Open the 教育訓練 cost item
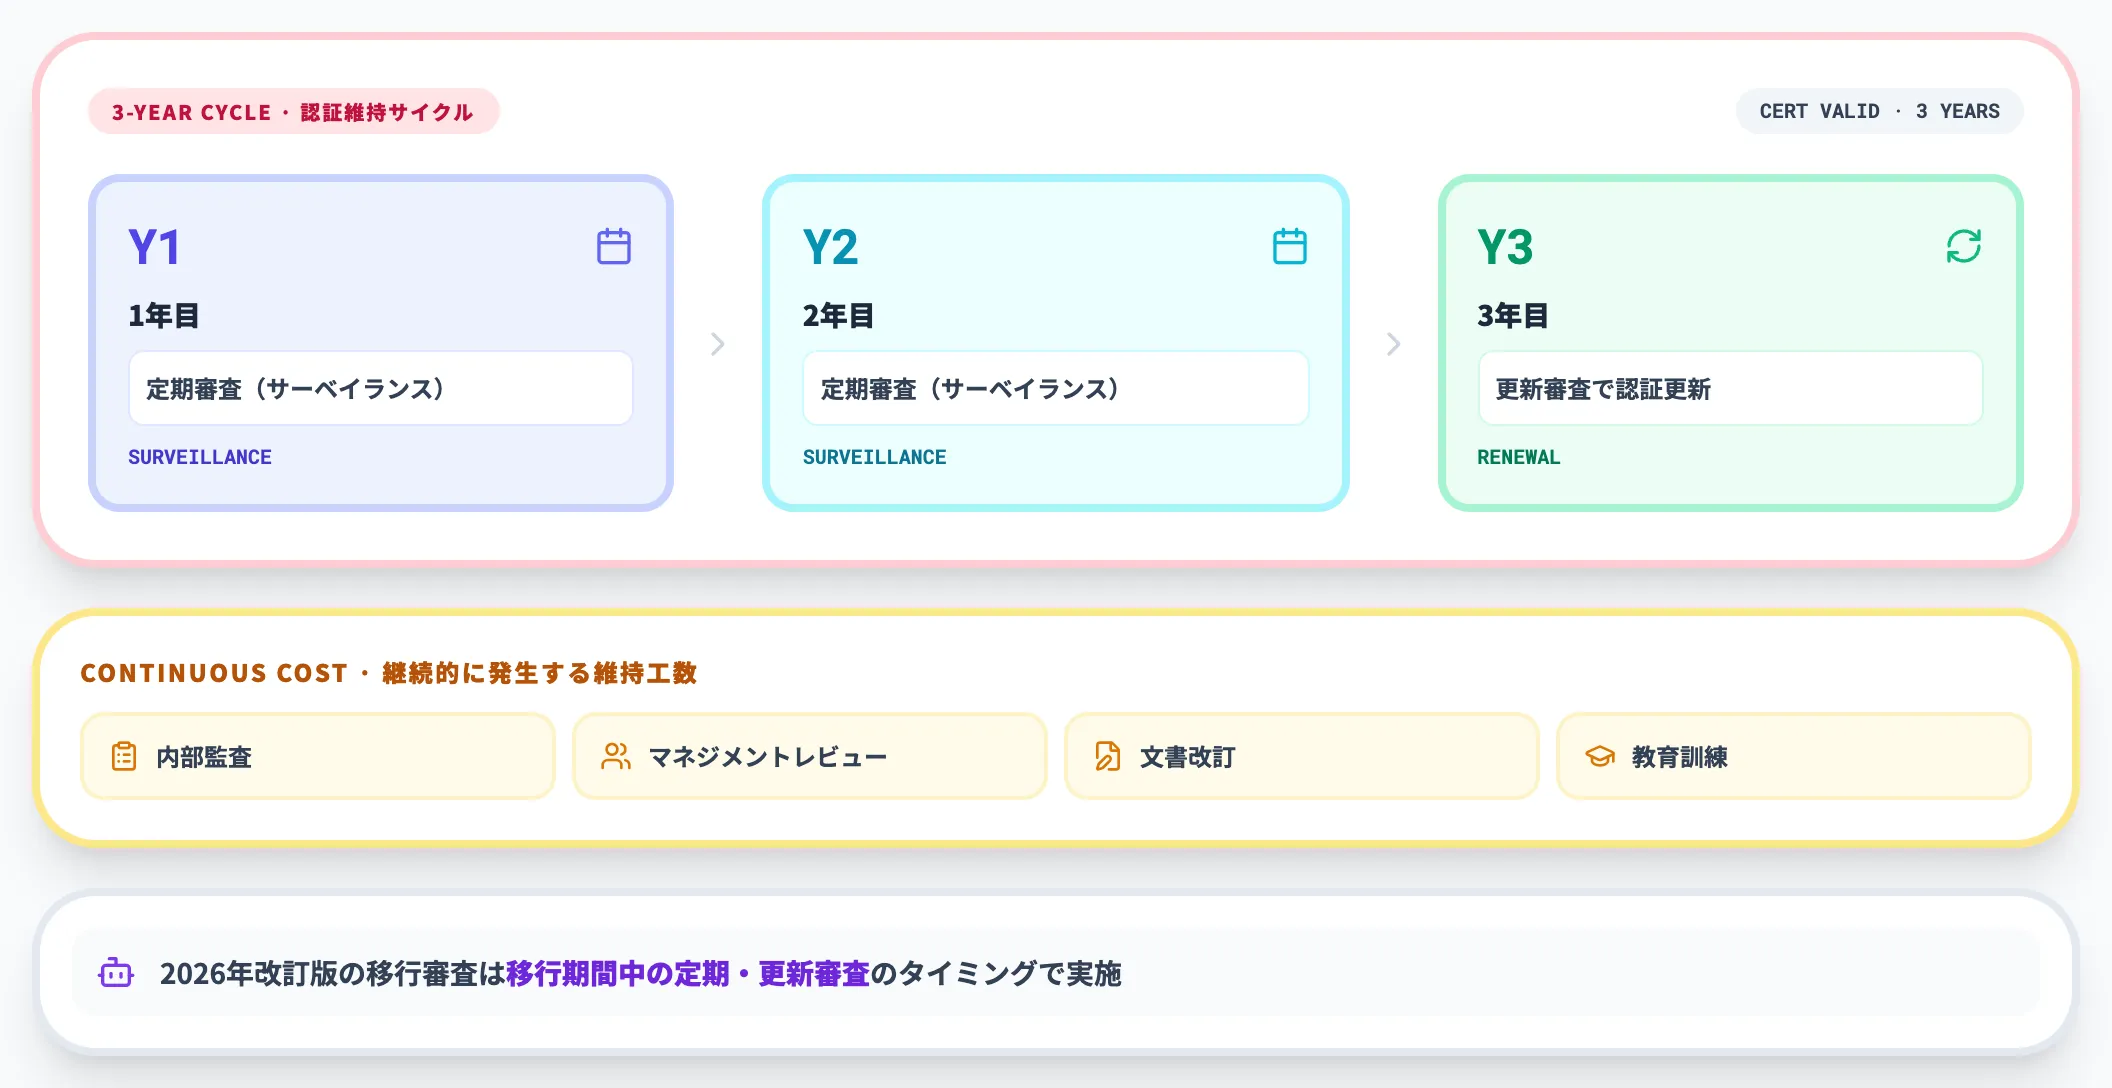 (x=1794, y=756)
